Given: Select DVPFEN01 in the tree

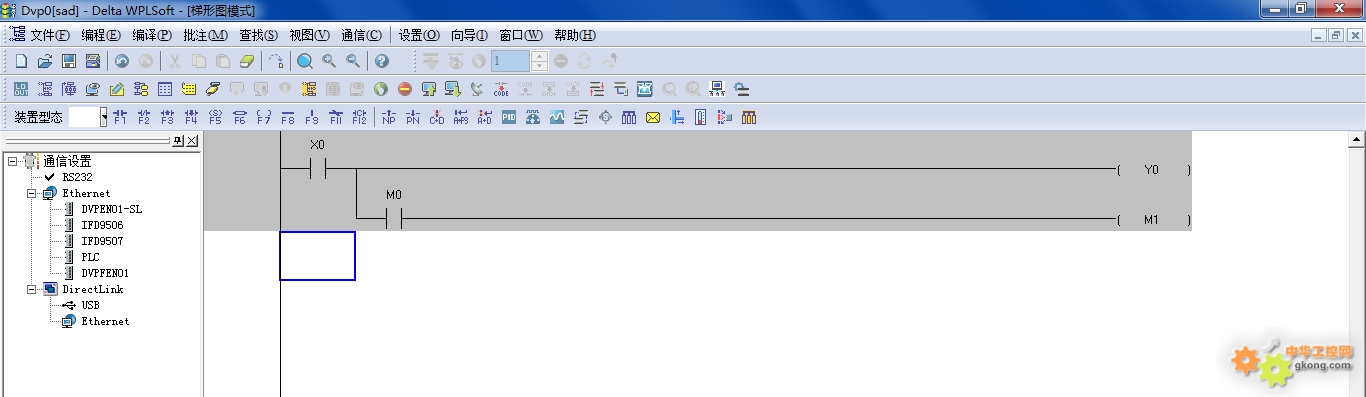Looking at the screenshot, I should [x=105, y=273].
